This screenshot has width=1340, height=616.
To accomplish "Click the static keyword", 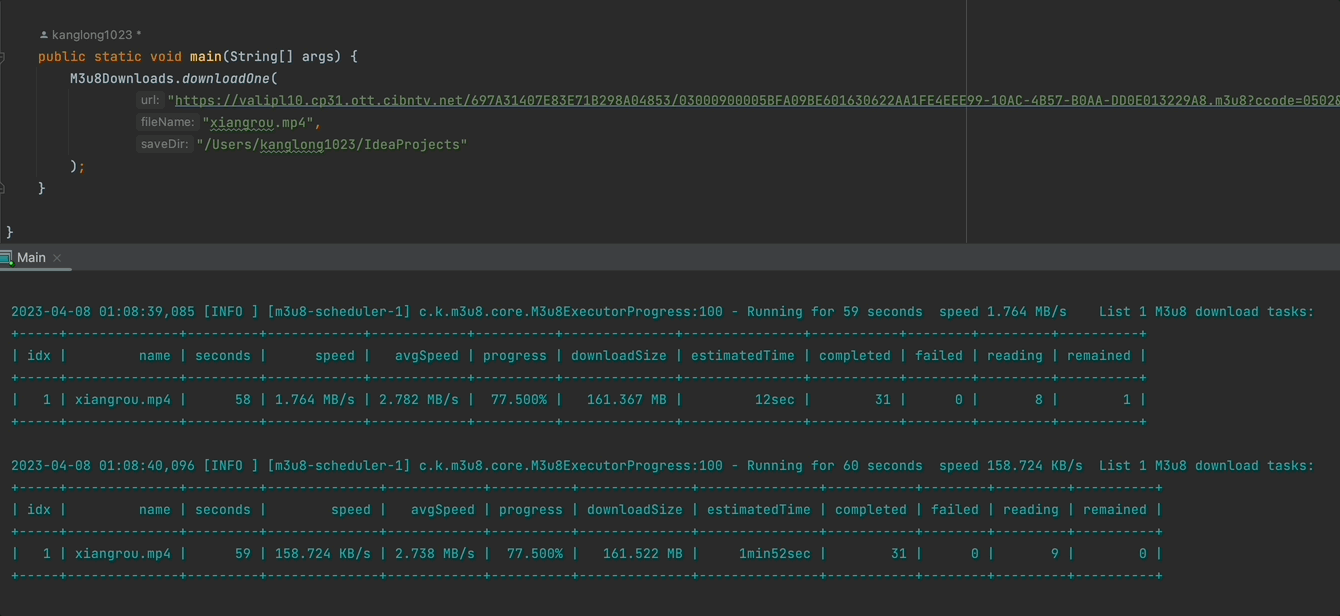I will pyautogui.click(x=118, y=57).
